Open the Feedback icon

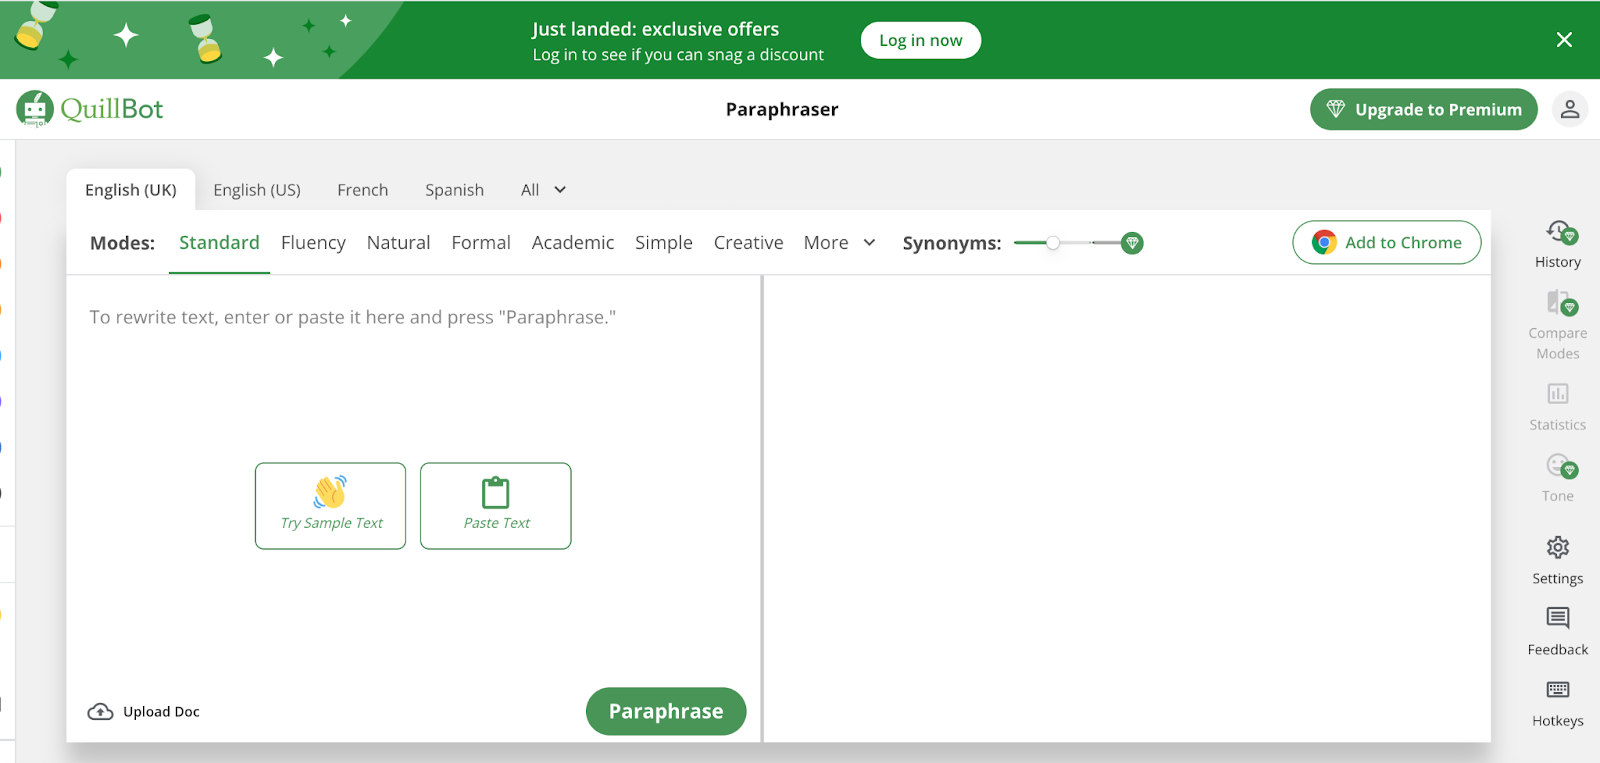pyautogui.click(x=1558, y=618)
